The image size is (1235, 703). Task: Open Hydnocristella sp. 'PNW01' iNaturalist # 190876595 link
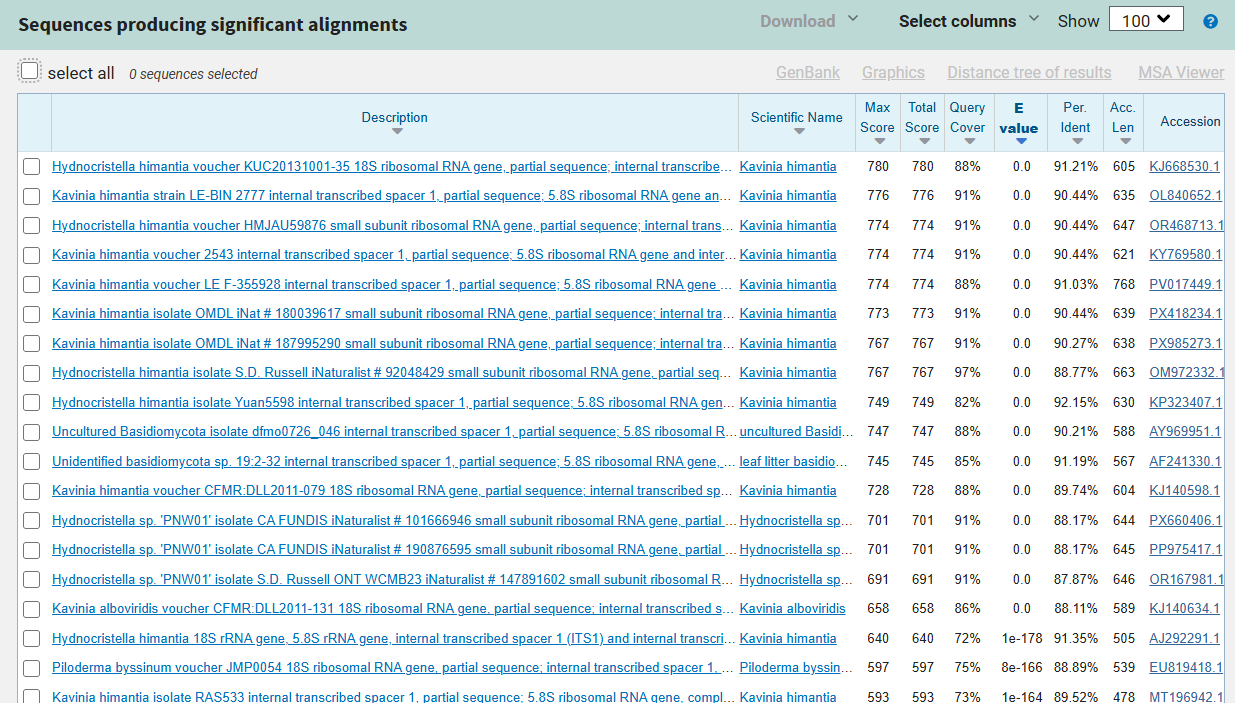(x=394, y=550)
